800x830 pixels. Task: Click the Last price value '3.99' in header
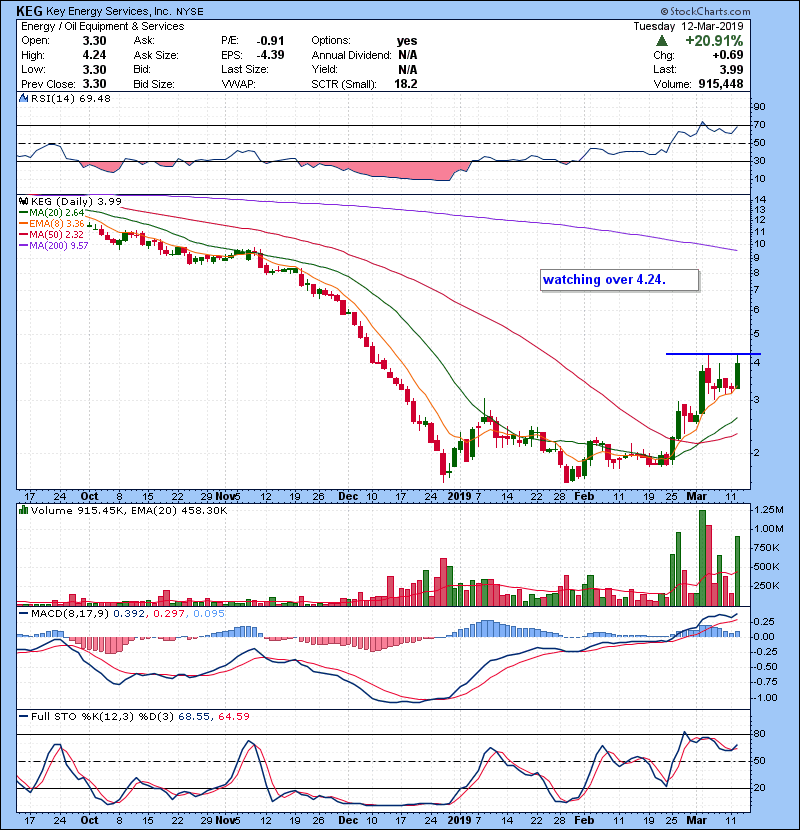(x=732, y=69)
